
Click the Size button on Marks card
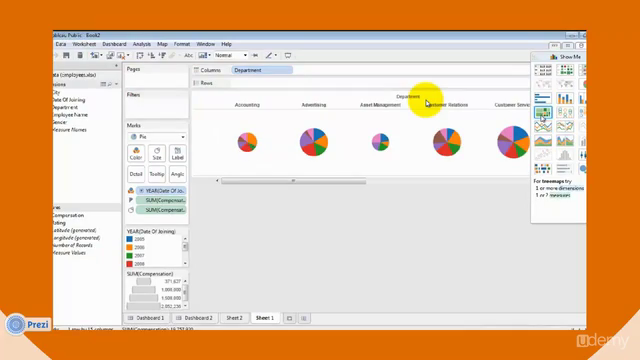(x=157, y=153)
